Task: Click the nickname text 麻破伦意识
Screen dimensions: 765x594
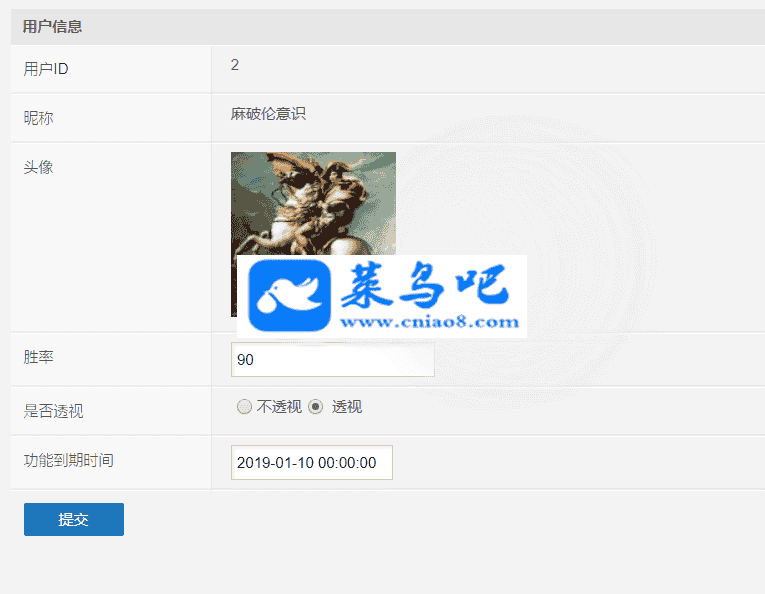Action: pos(268,114)
